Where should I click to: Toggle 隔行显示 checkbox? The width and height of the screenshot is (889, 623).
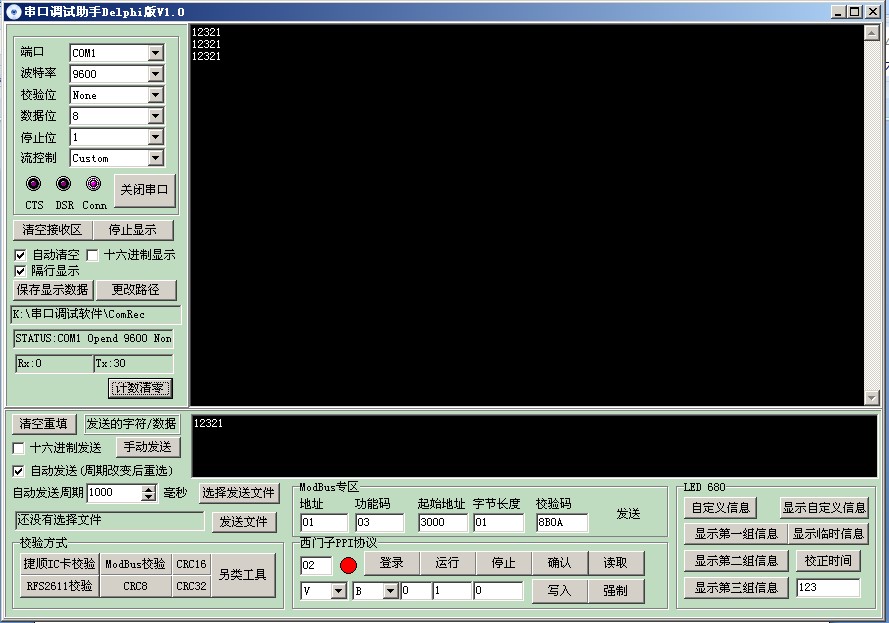(x=20, y=271)
